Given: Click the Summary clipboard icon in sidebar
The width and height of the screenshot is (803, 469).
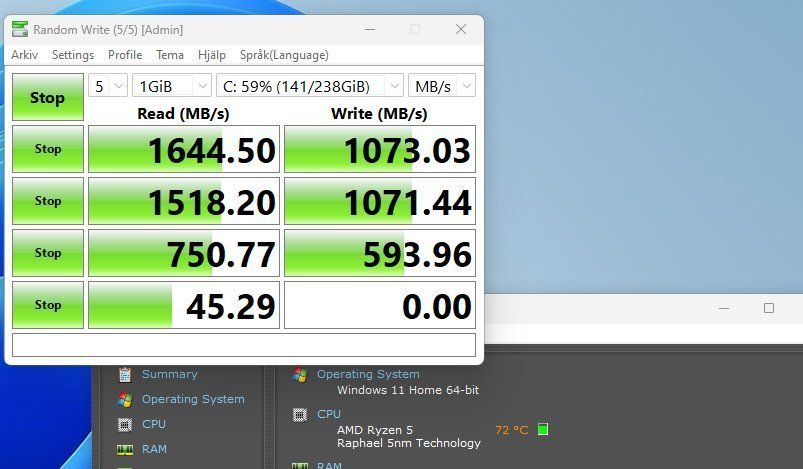Looking at the screenshot, I should click(x=124, y=374).
